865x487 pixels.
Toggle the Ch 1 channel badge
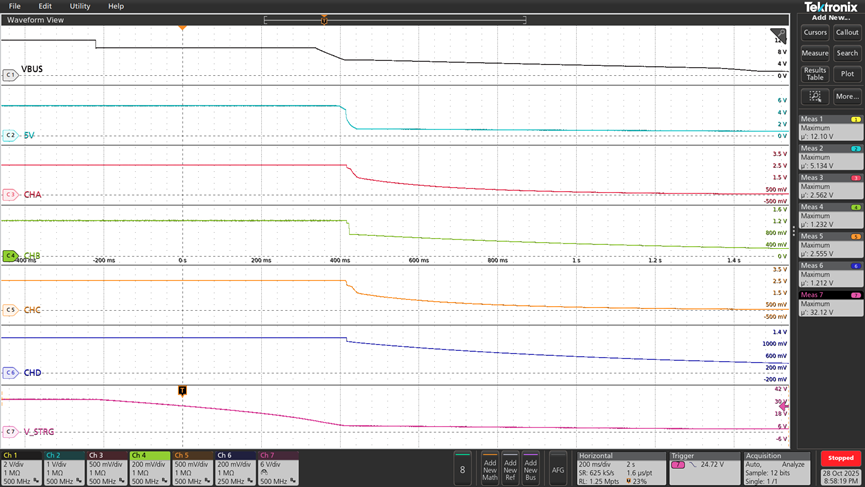[21, 468]
